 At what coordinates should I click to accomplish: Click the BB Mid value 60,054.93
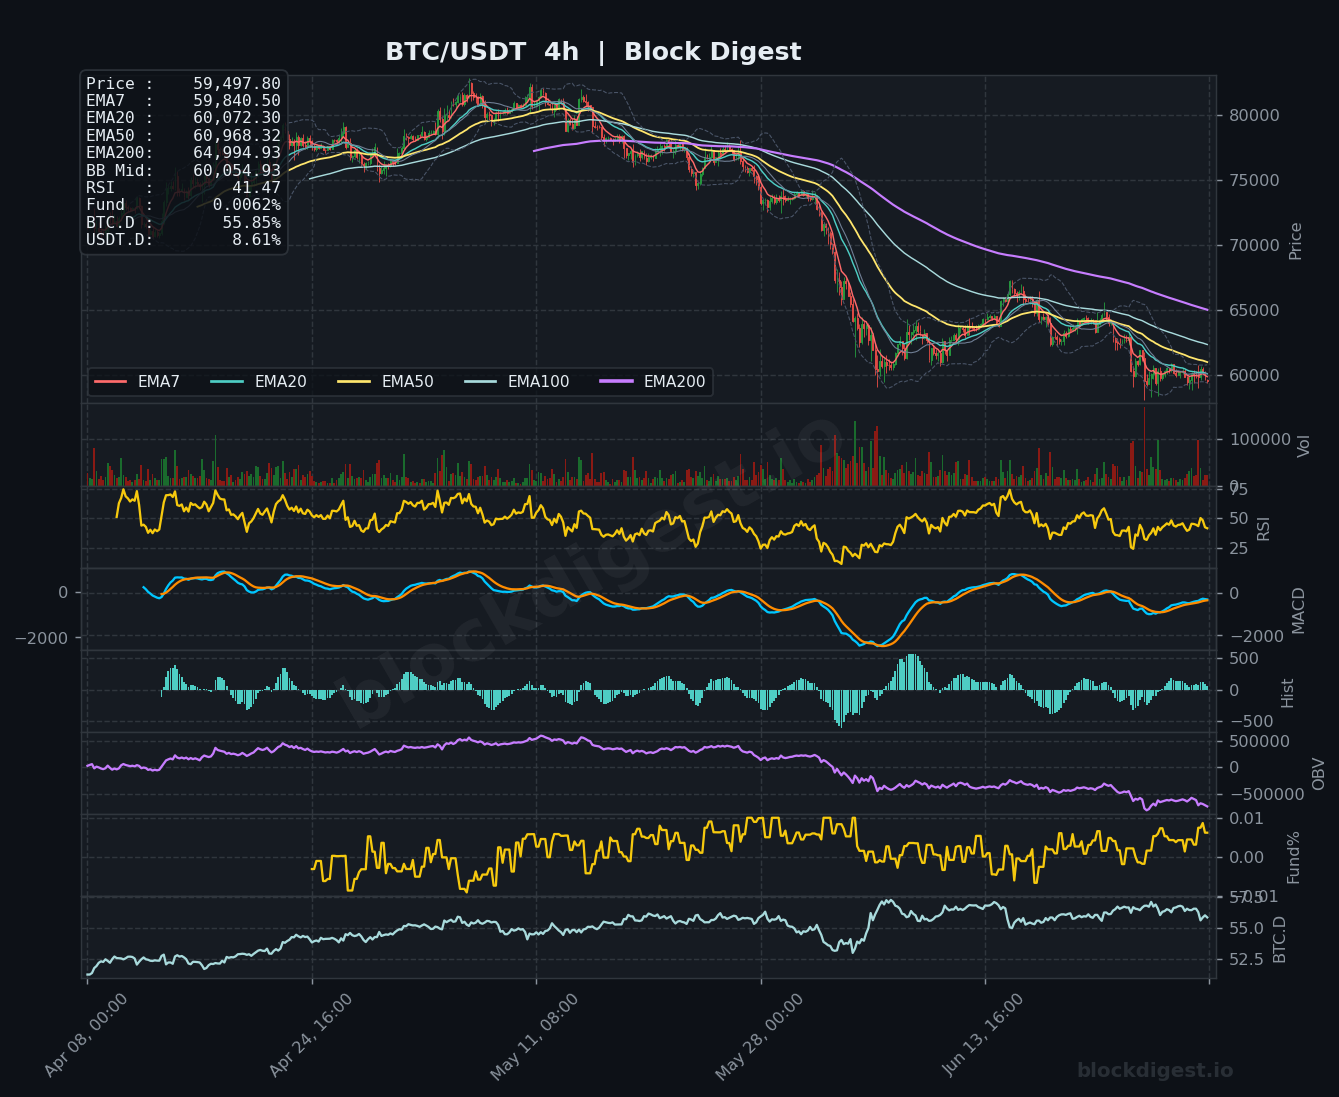pos(237,171)
